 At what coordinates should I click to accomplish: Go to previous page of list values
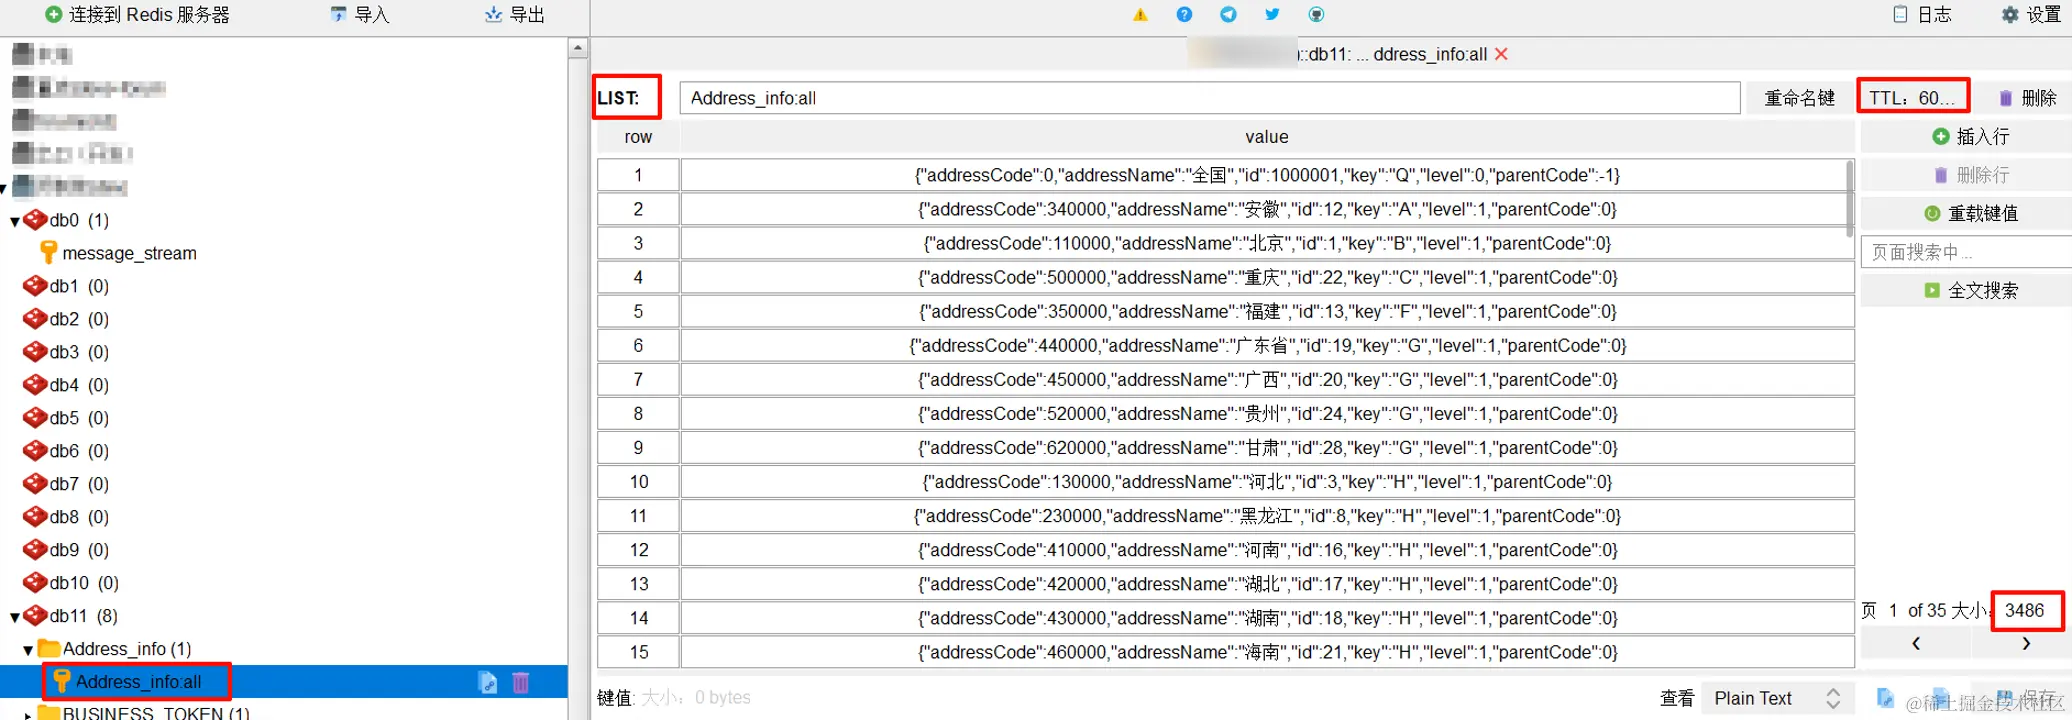1915,644
